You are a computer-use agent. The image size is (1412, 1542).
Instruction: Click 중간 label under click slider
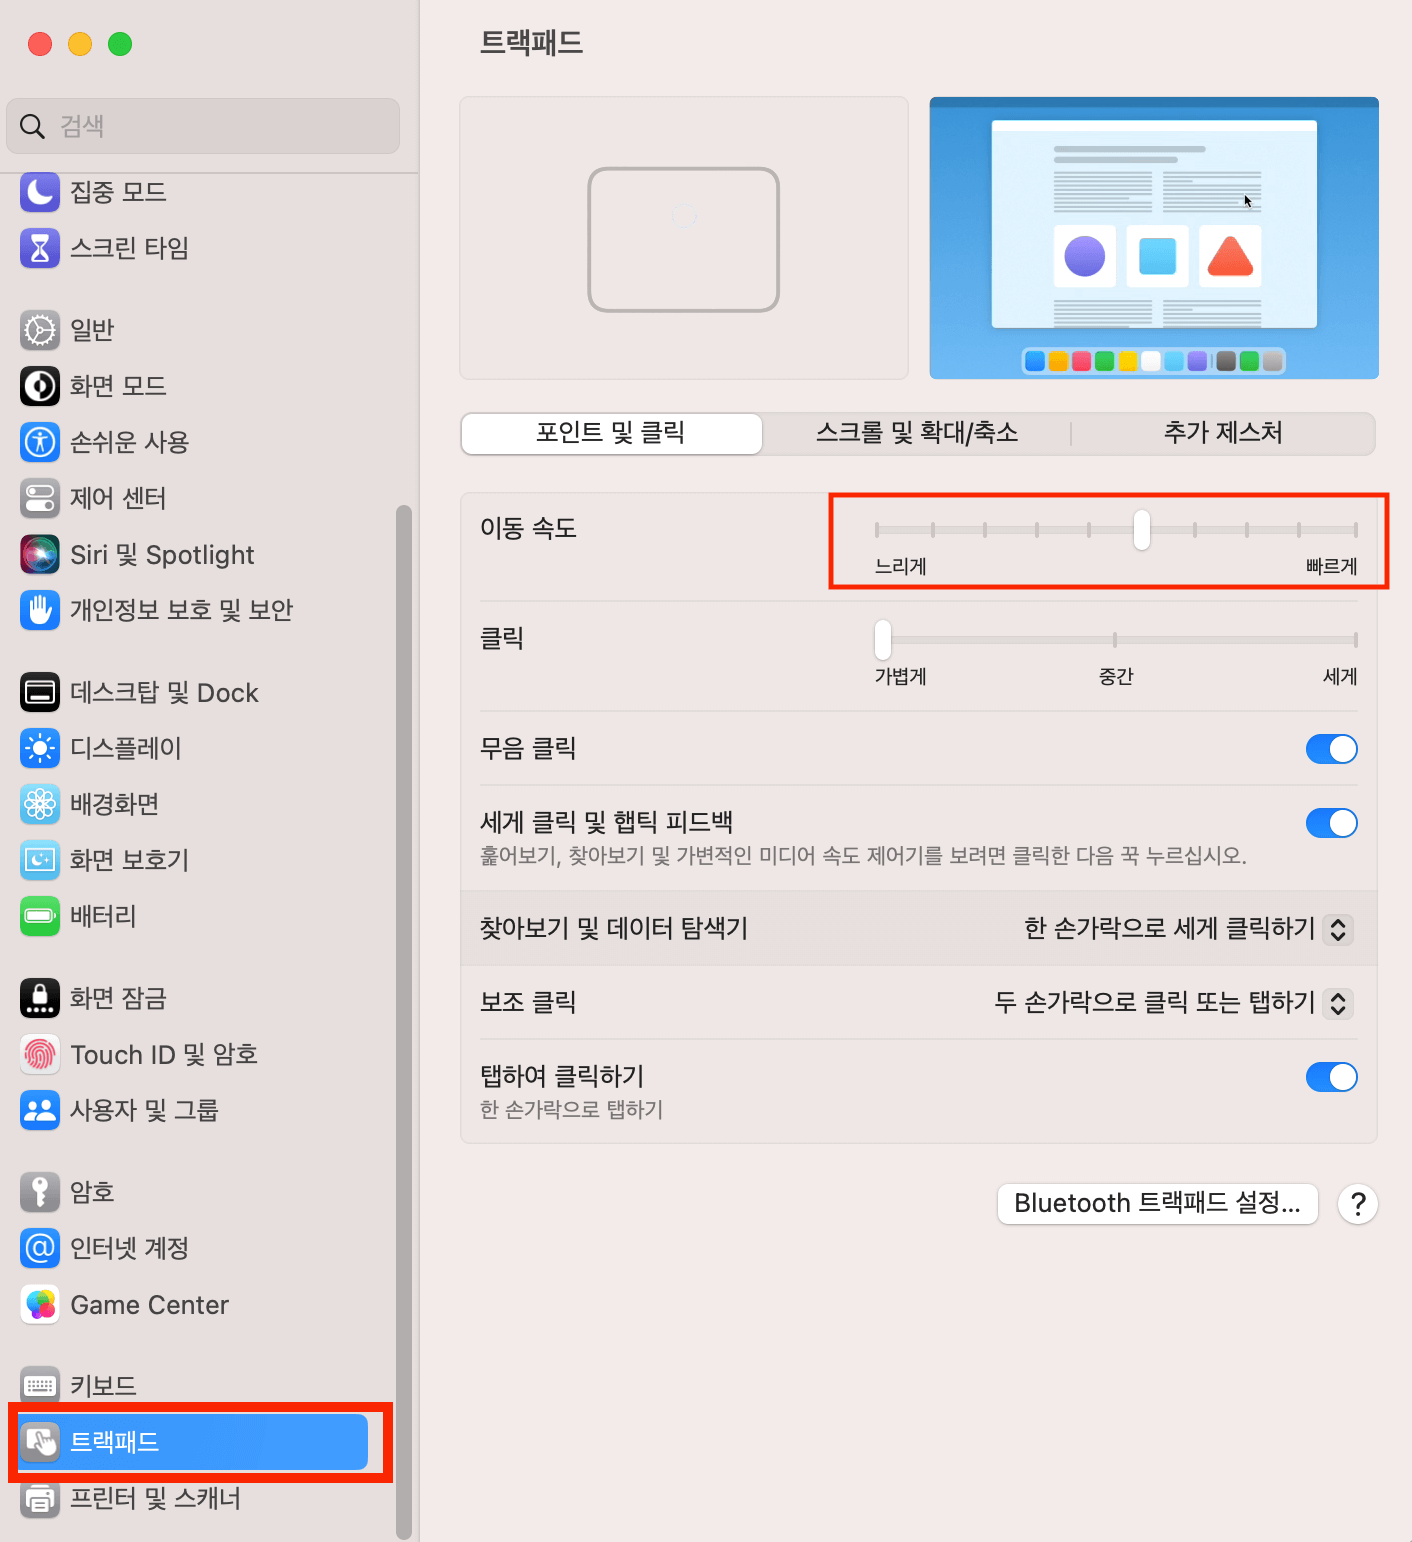coord(1115,677)
